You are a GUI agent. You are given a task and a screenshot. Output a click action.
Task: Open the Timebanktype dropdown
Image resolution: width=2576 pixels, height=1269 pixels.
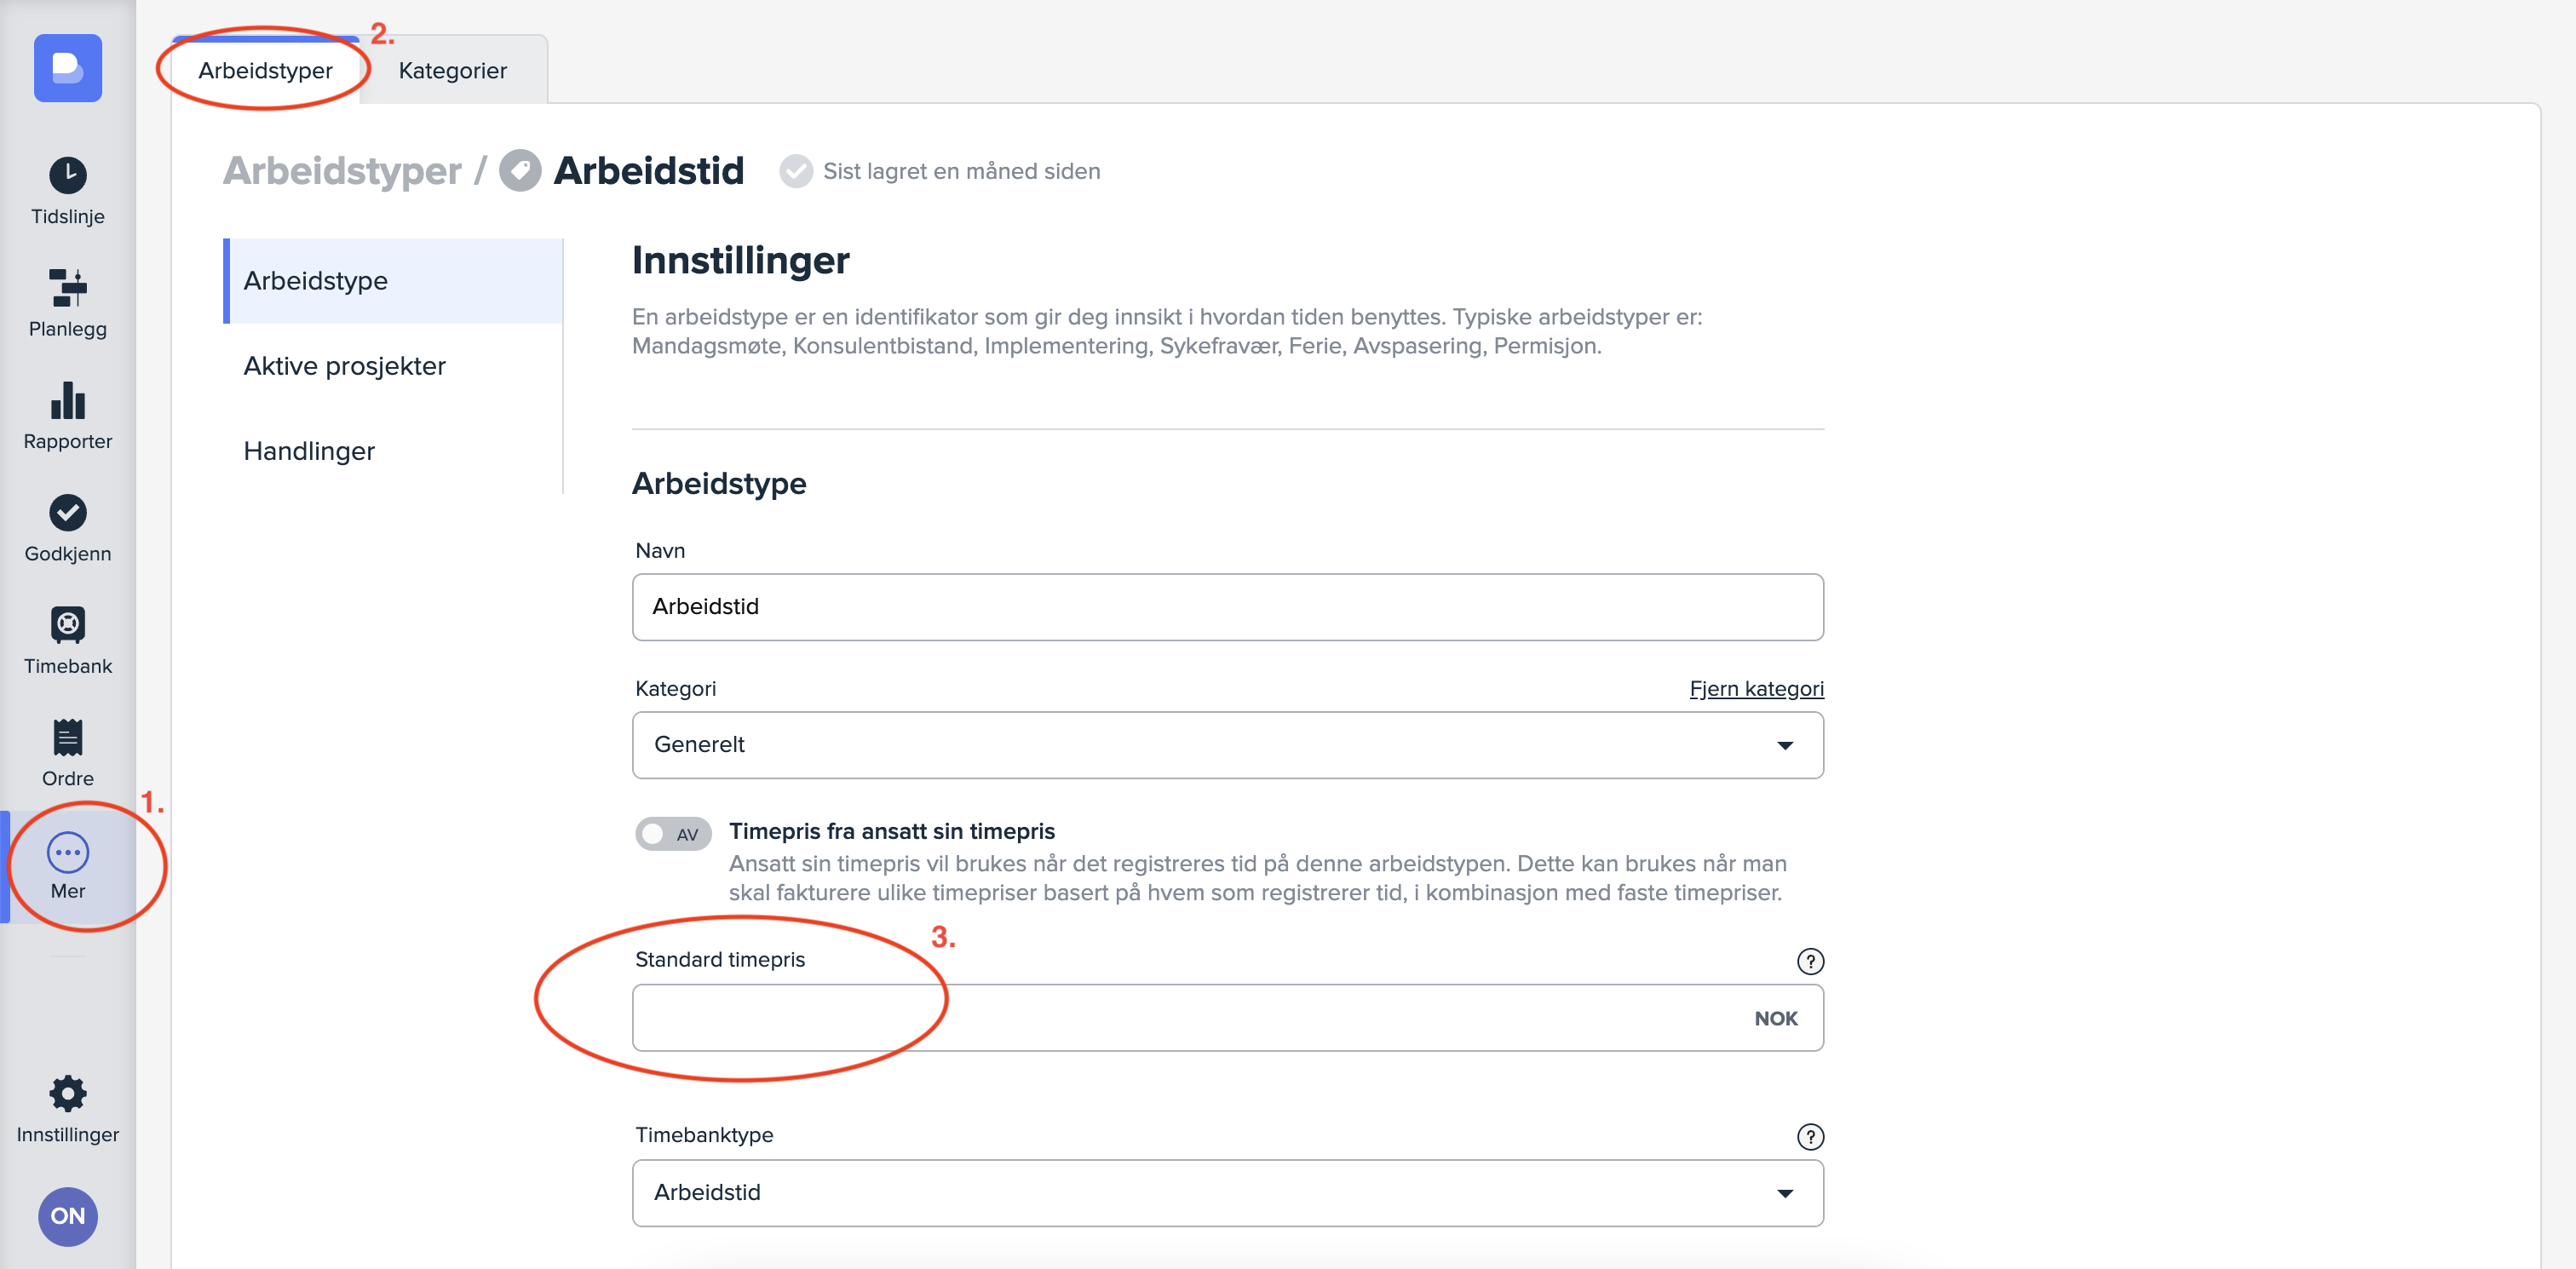pyautogui.click(x=1227, y=1192)
